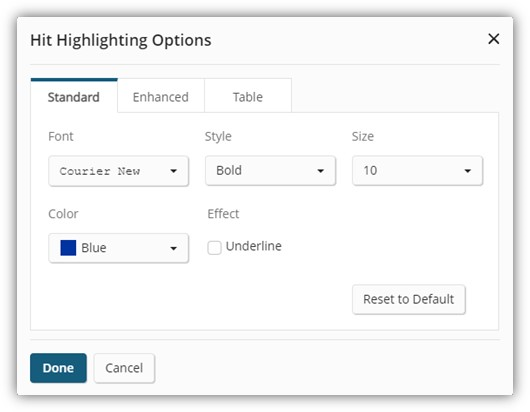Image resolution: width=530 pixels, height=412 pixels.
Task: Cancel the highlighting options changes
Action: point(124,368)
